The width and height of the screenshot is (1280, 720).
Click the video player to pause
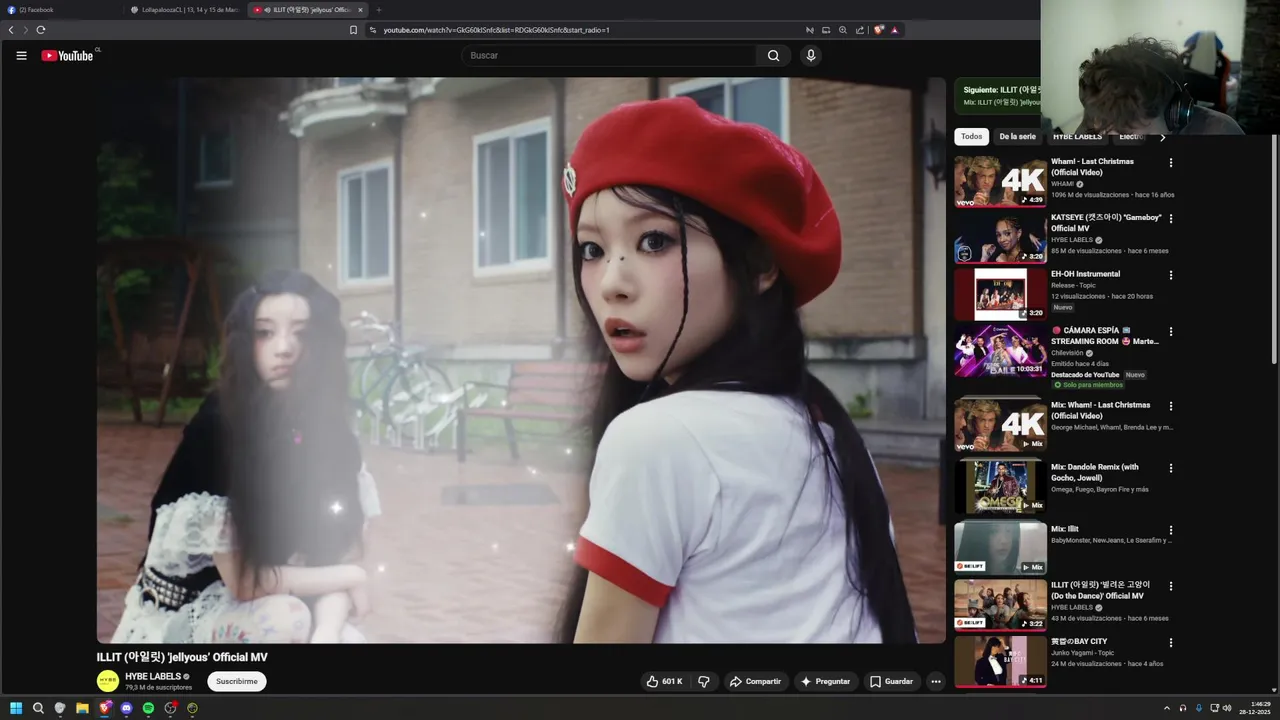pyautogui.click(x=521, y=360)
